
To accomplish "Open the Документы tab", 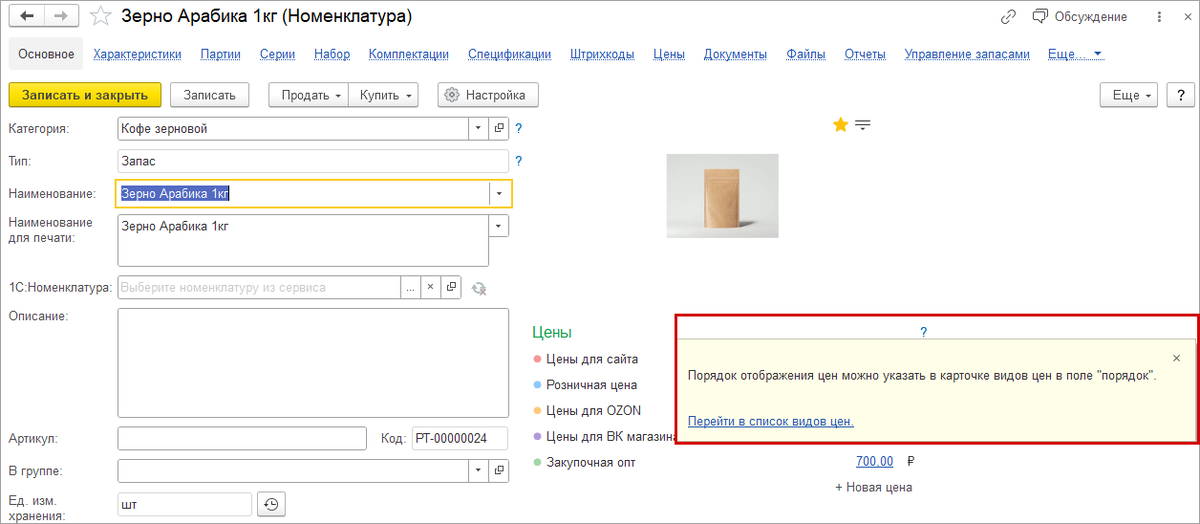I will 735,54.
